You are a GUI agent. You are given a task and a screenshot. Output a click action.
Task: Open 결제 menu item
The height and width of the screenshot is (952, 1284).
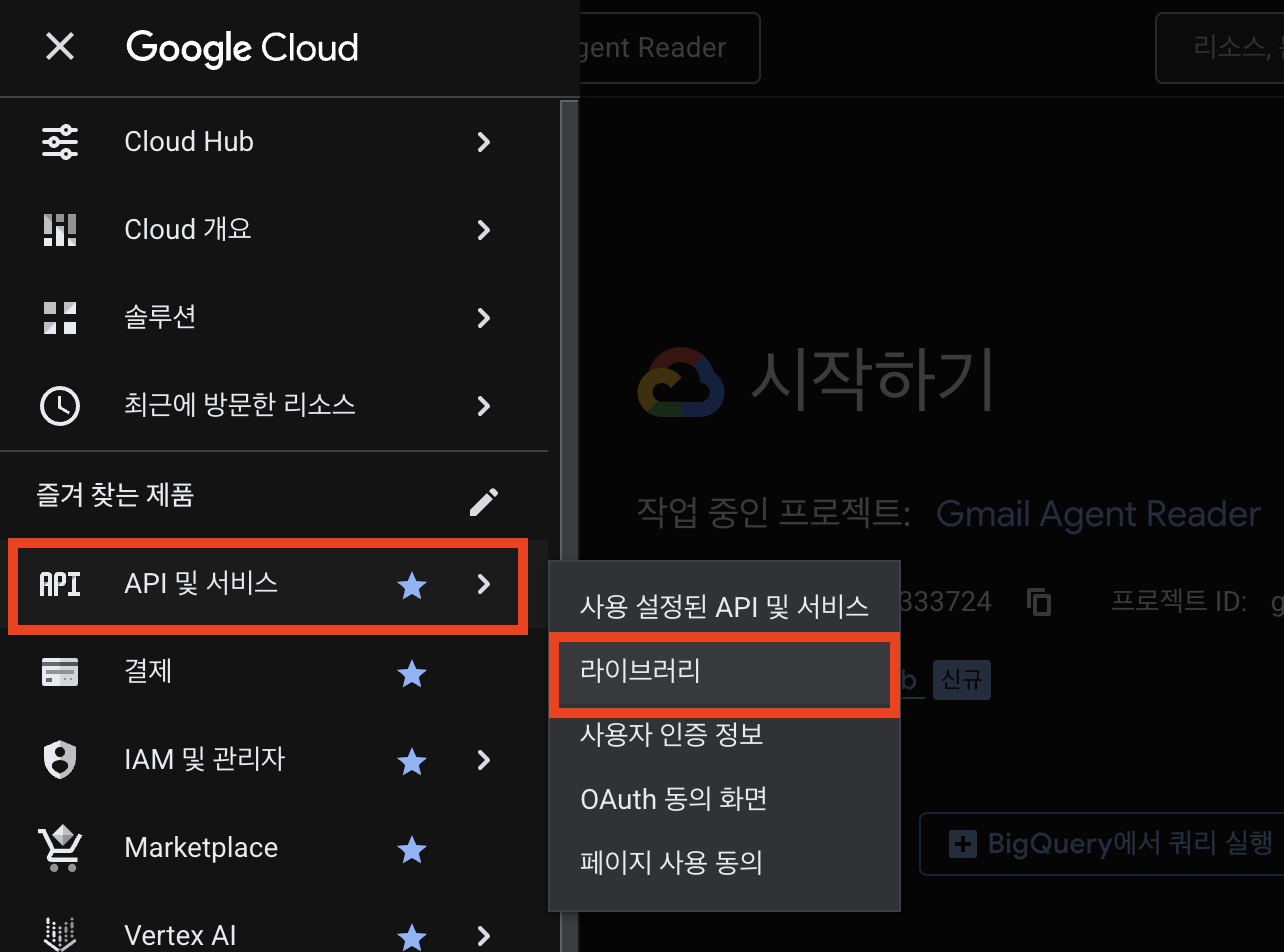(x=274, y=672)
